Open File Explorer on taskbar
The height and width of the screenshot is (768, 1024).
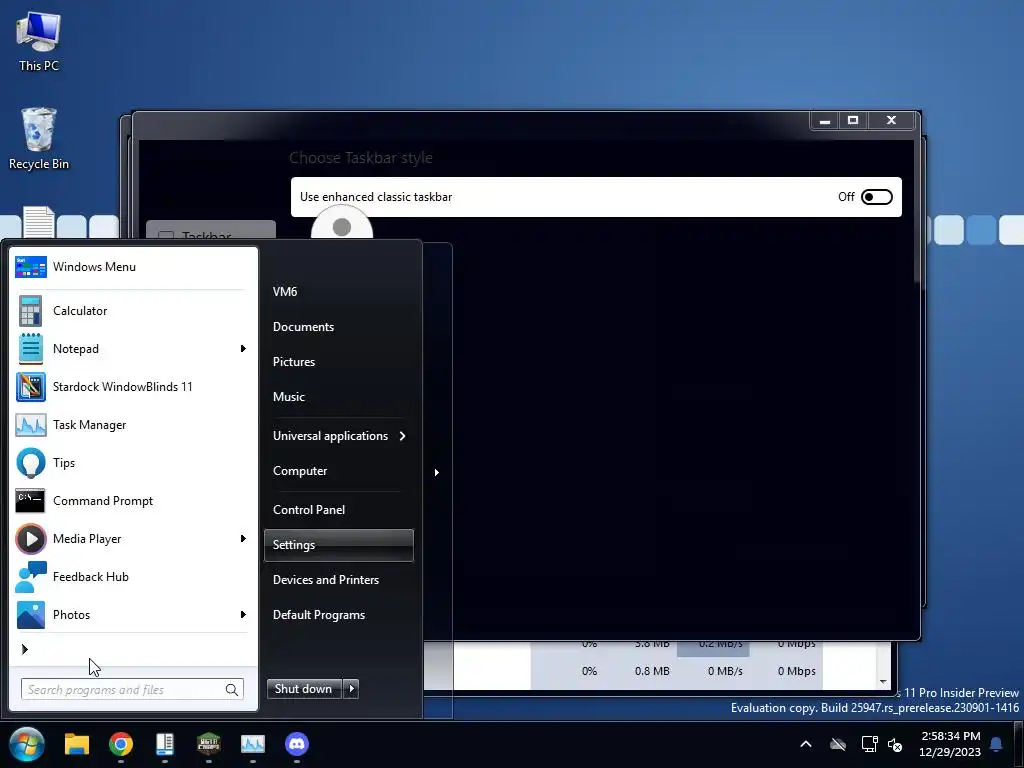click(x=76, y=744)
